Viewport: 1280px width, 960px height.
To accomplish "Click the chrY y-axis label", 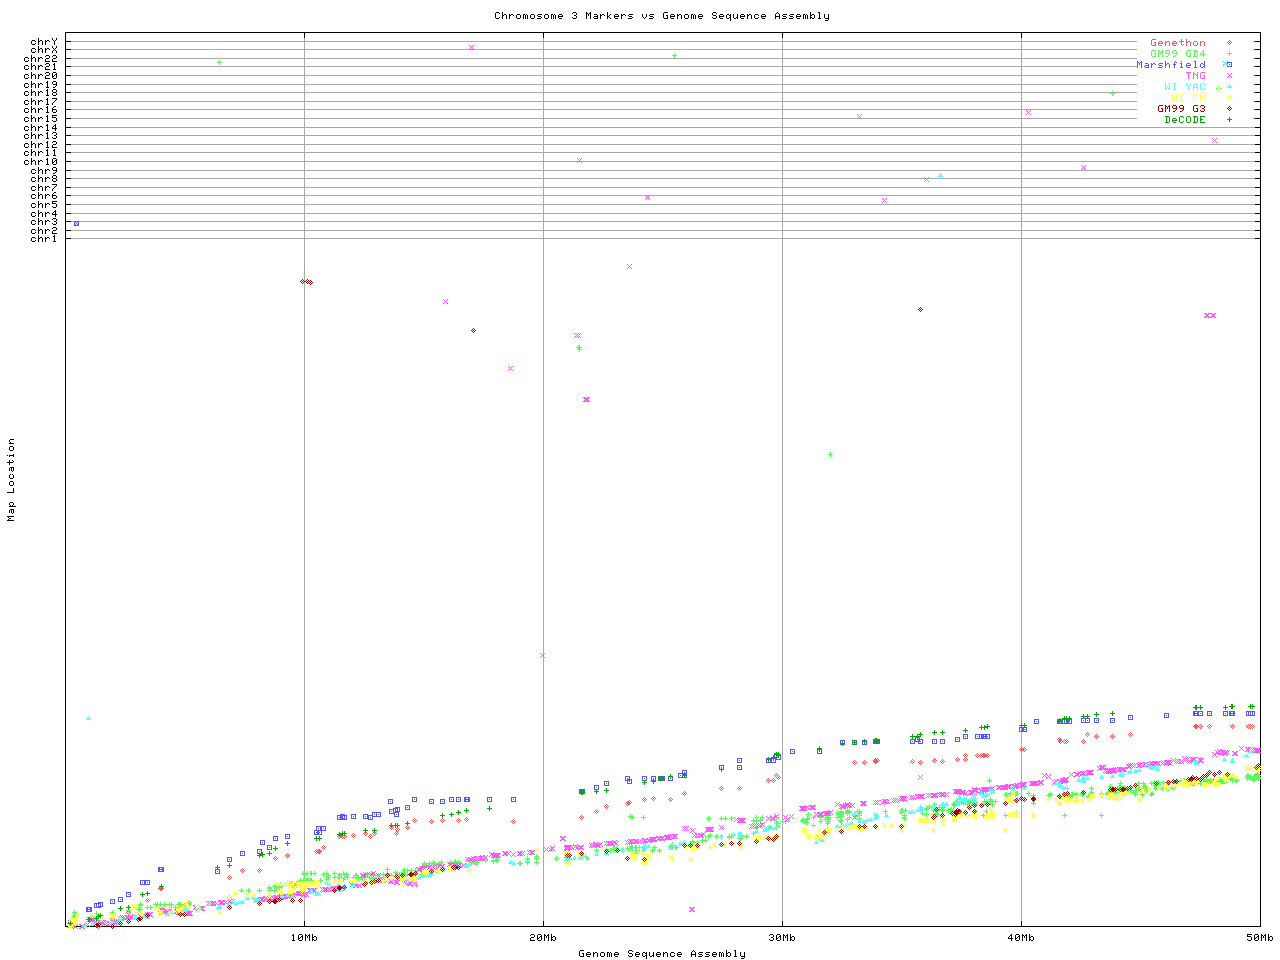I will click(x=44, y=42).
